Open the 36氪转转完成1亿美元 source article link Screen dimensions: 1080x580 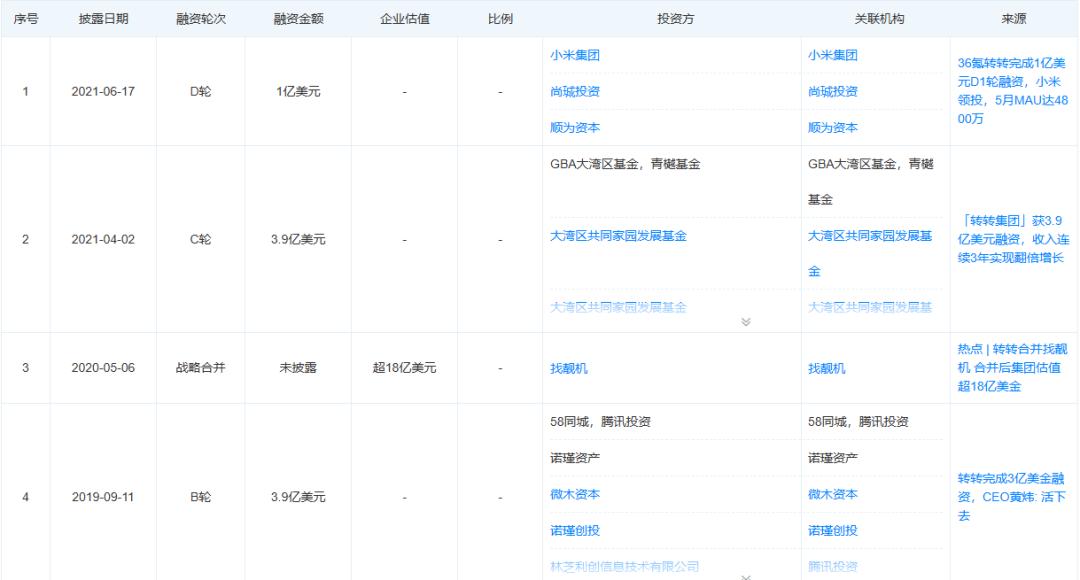click(1012, 91)
